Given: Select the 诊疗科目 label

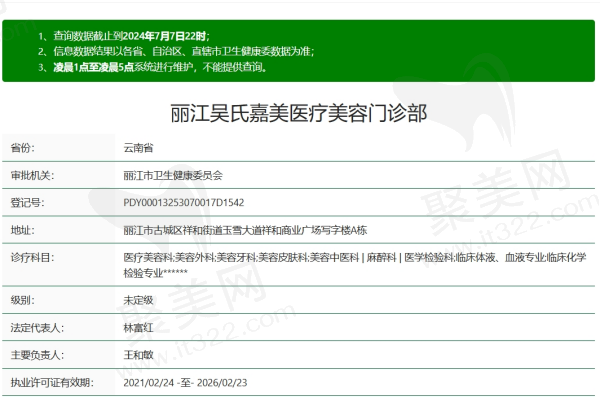Looking at the screenshot, I should coord(33,258).
